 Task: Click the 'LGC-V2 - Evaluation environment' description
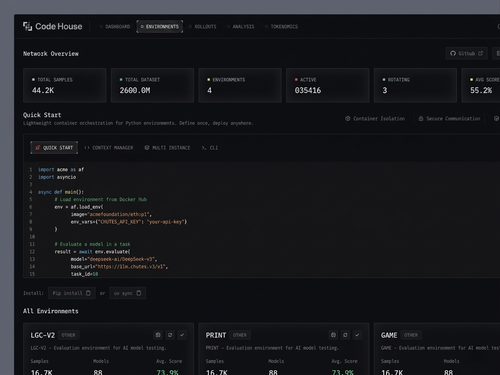(98, 348)
